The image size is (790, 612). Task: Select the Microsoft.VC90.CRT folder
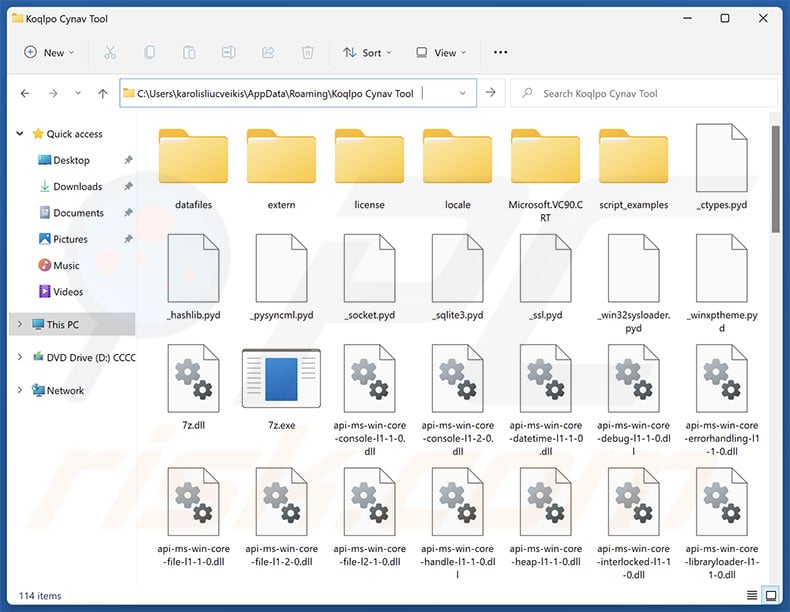click(546, 175)
